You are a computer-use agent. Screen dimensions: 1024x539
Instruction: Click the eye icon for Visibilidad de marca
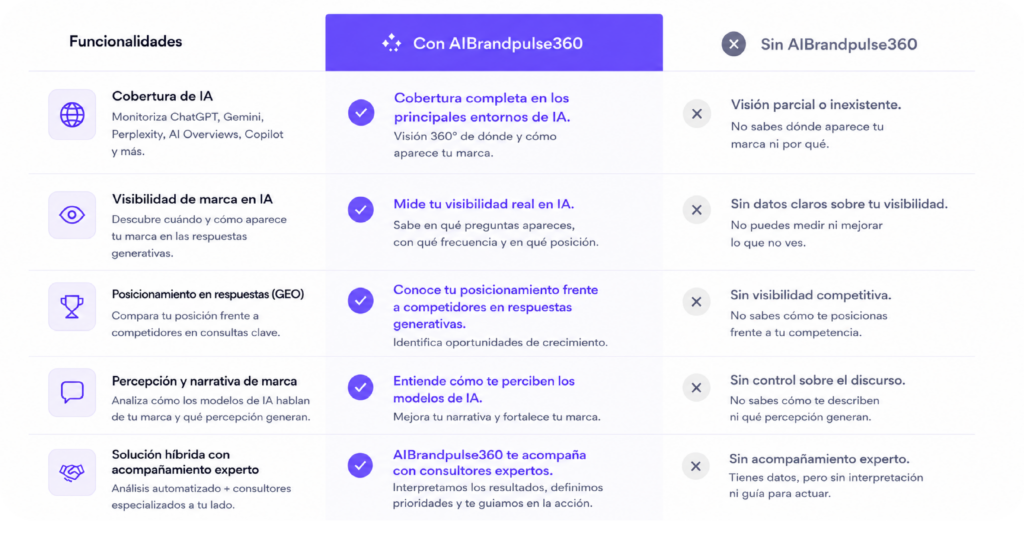[x=72, y=215]
